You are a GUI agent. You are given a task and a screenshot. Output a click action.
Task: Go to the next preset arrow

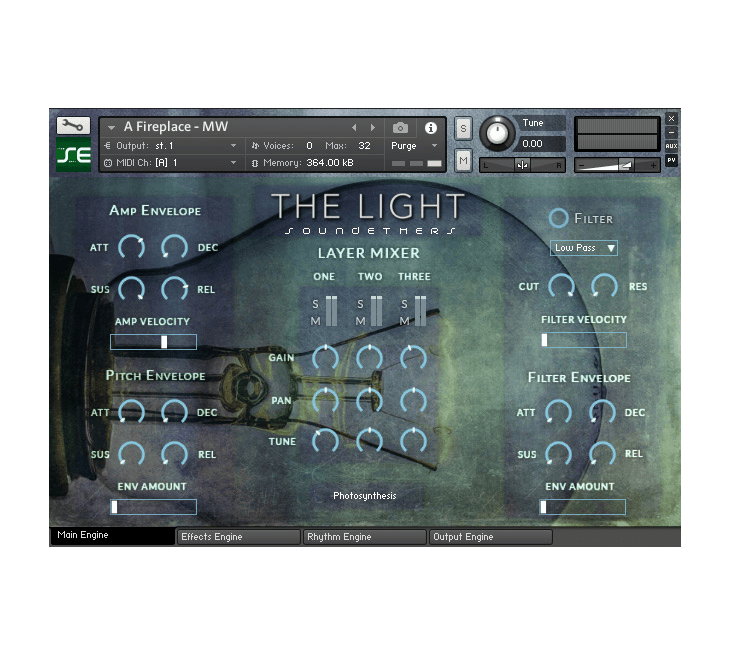pyautogui.click(x=372, y=127)
